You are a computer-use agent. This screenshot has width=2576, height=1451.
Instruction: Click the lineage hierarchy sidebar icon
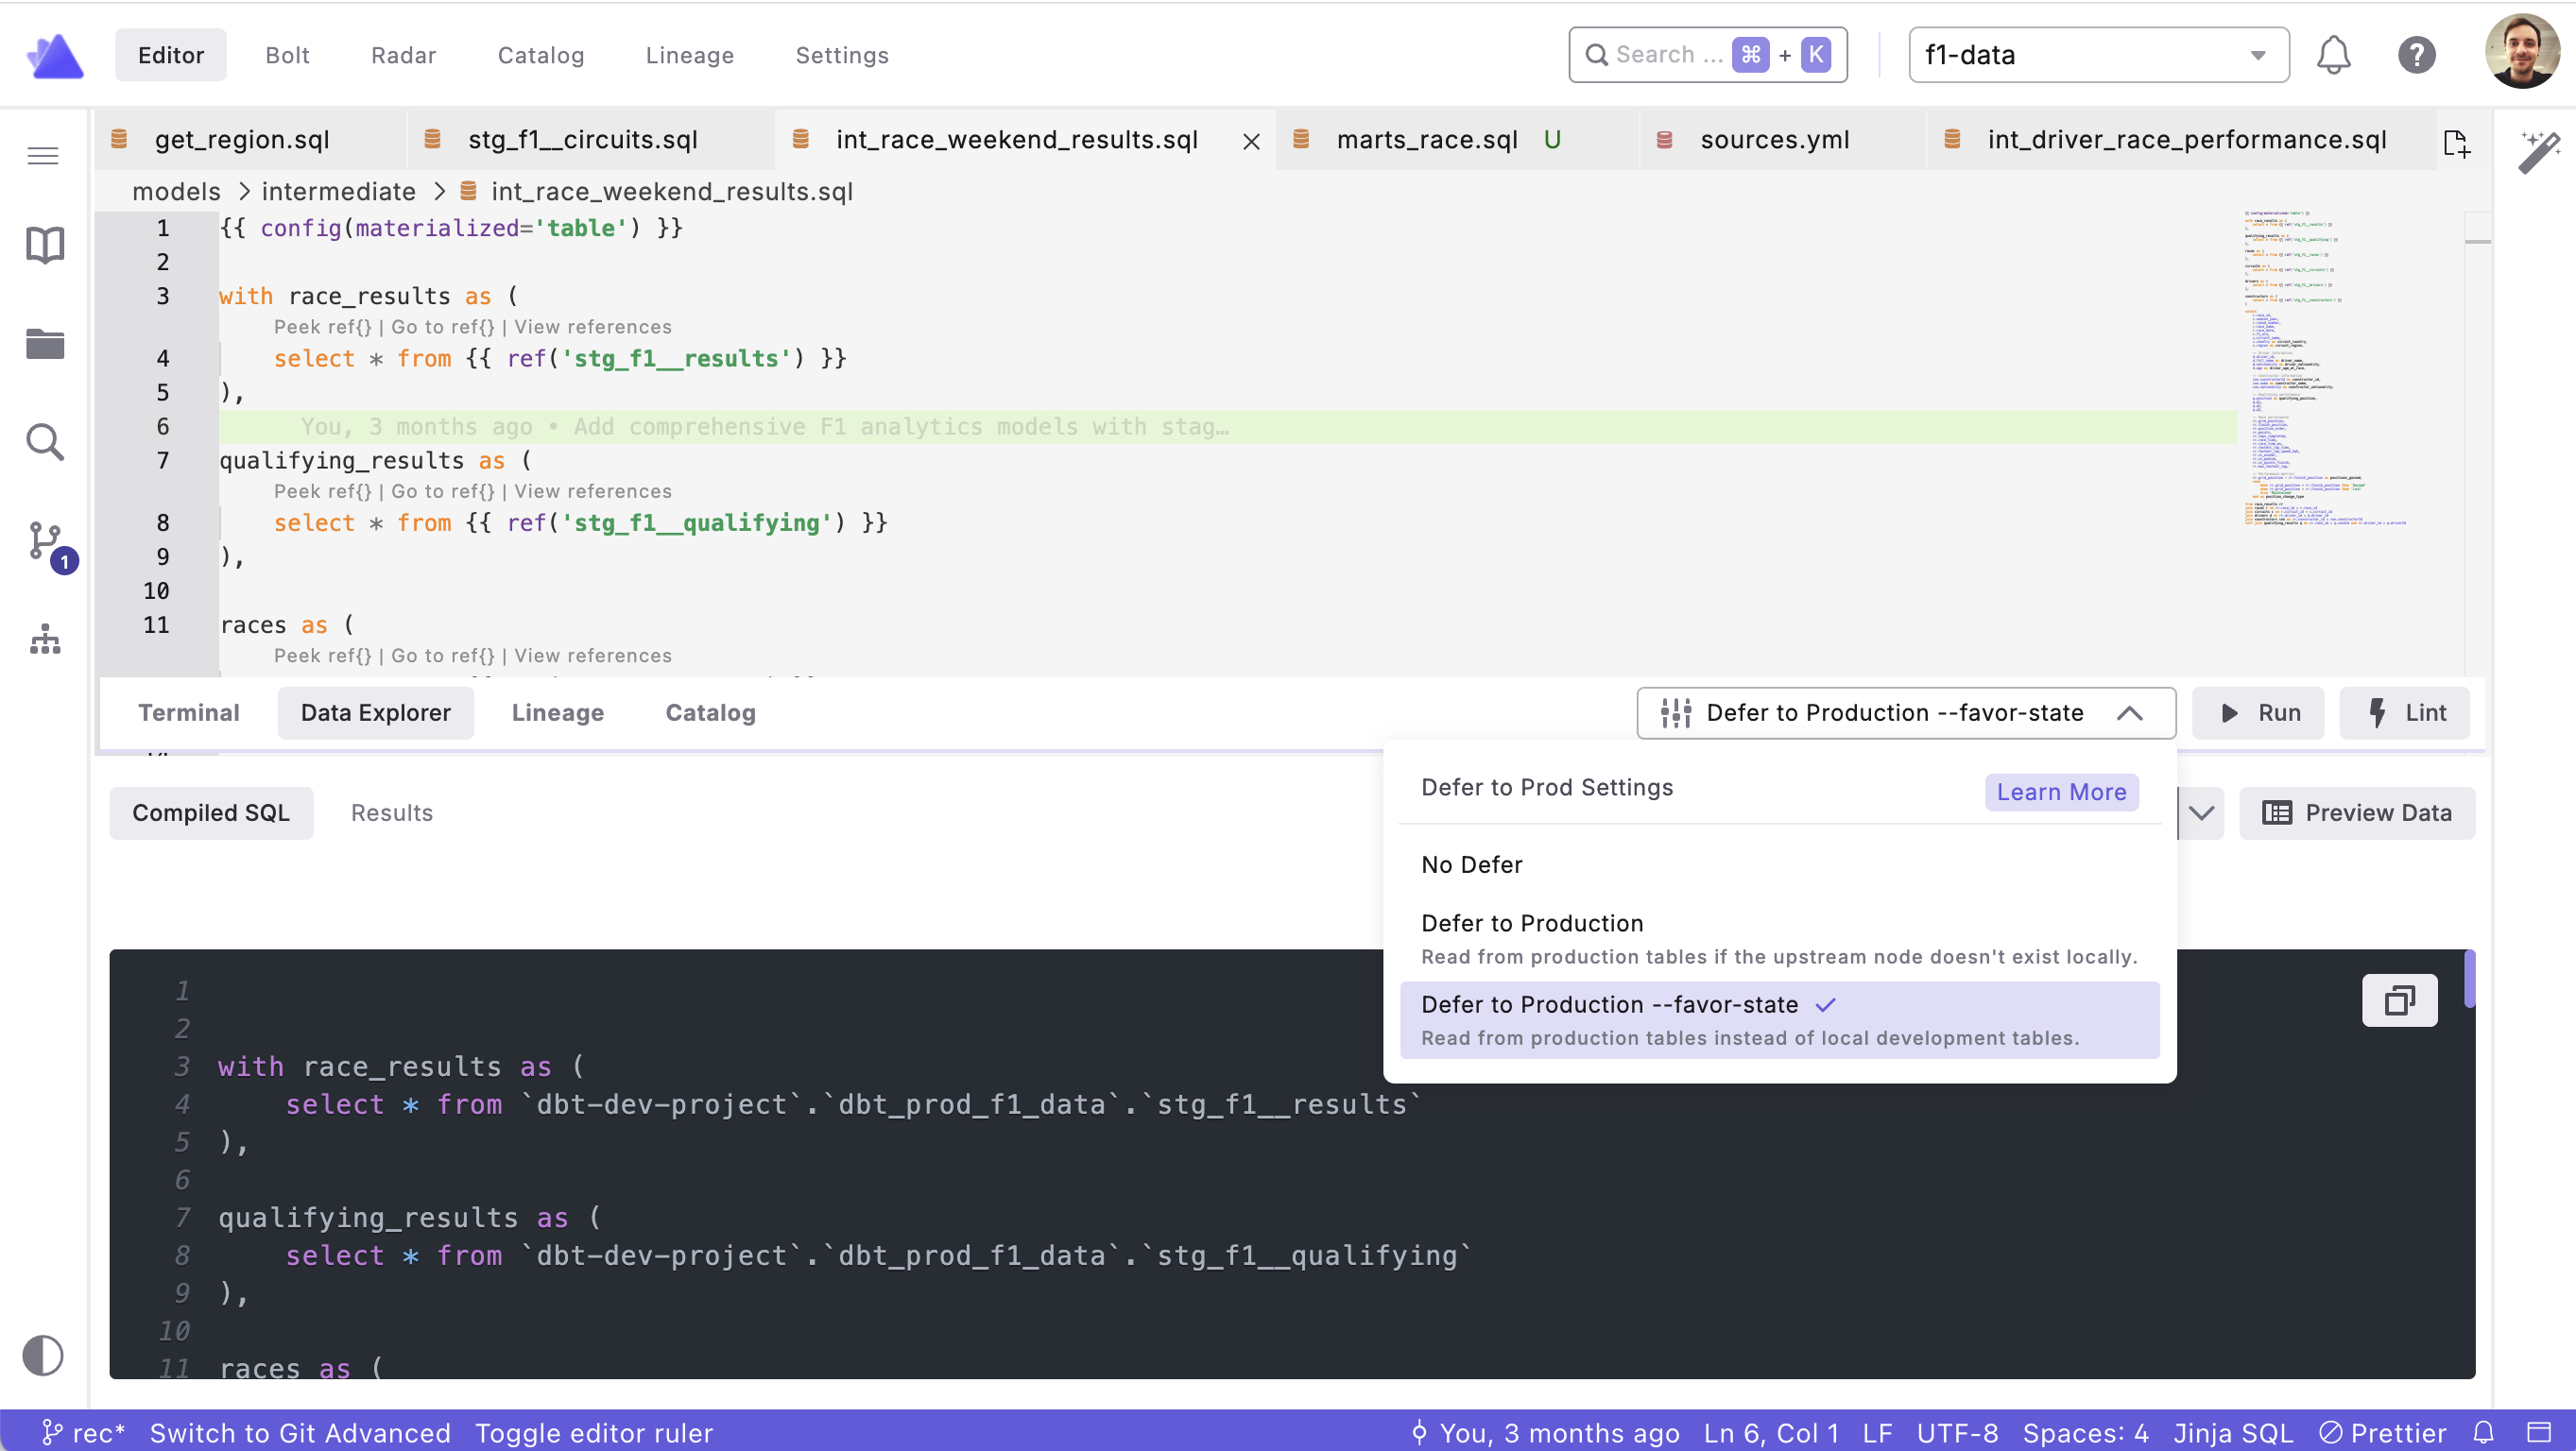click(x=45, y=639)
